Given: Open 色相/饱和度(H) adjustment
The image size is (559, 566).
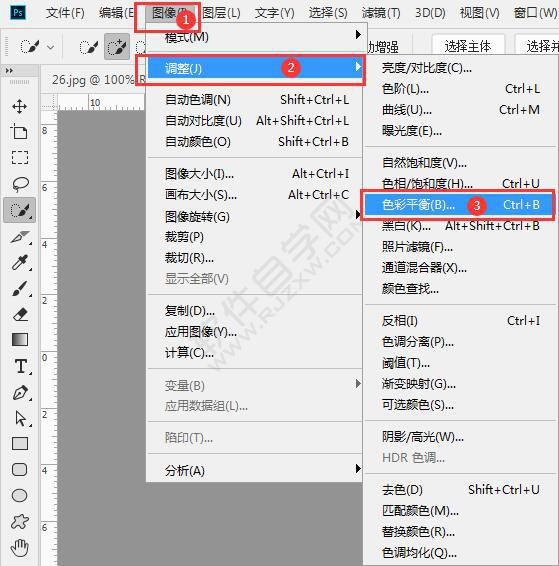Looking at the screenshot, I should [460, 184].
